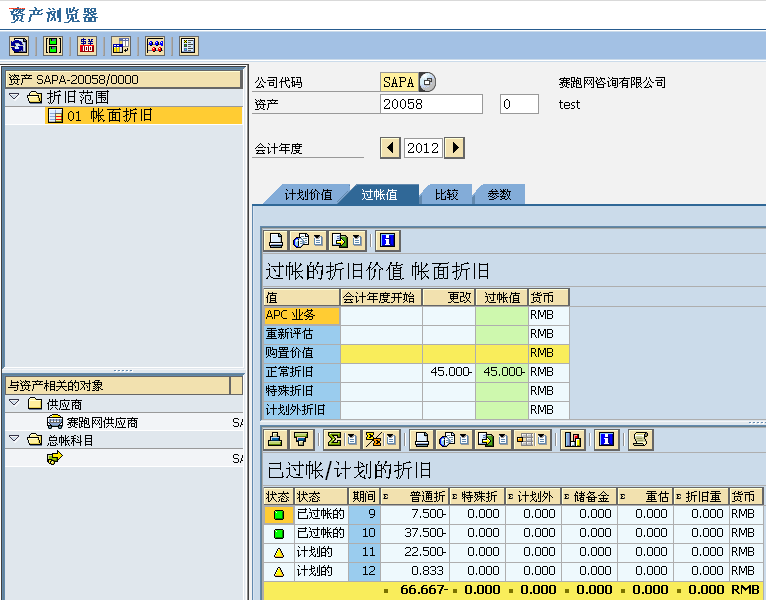This screenshot has width=766, height=600.
Task: Click the asset subnumber field showing 0
Action: 519,104
